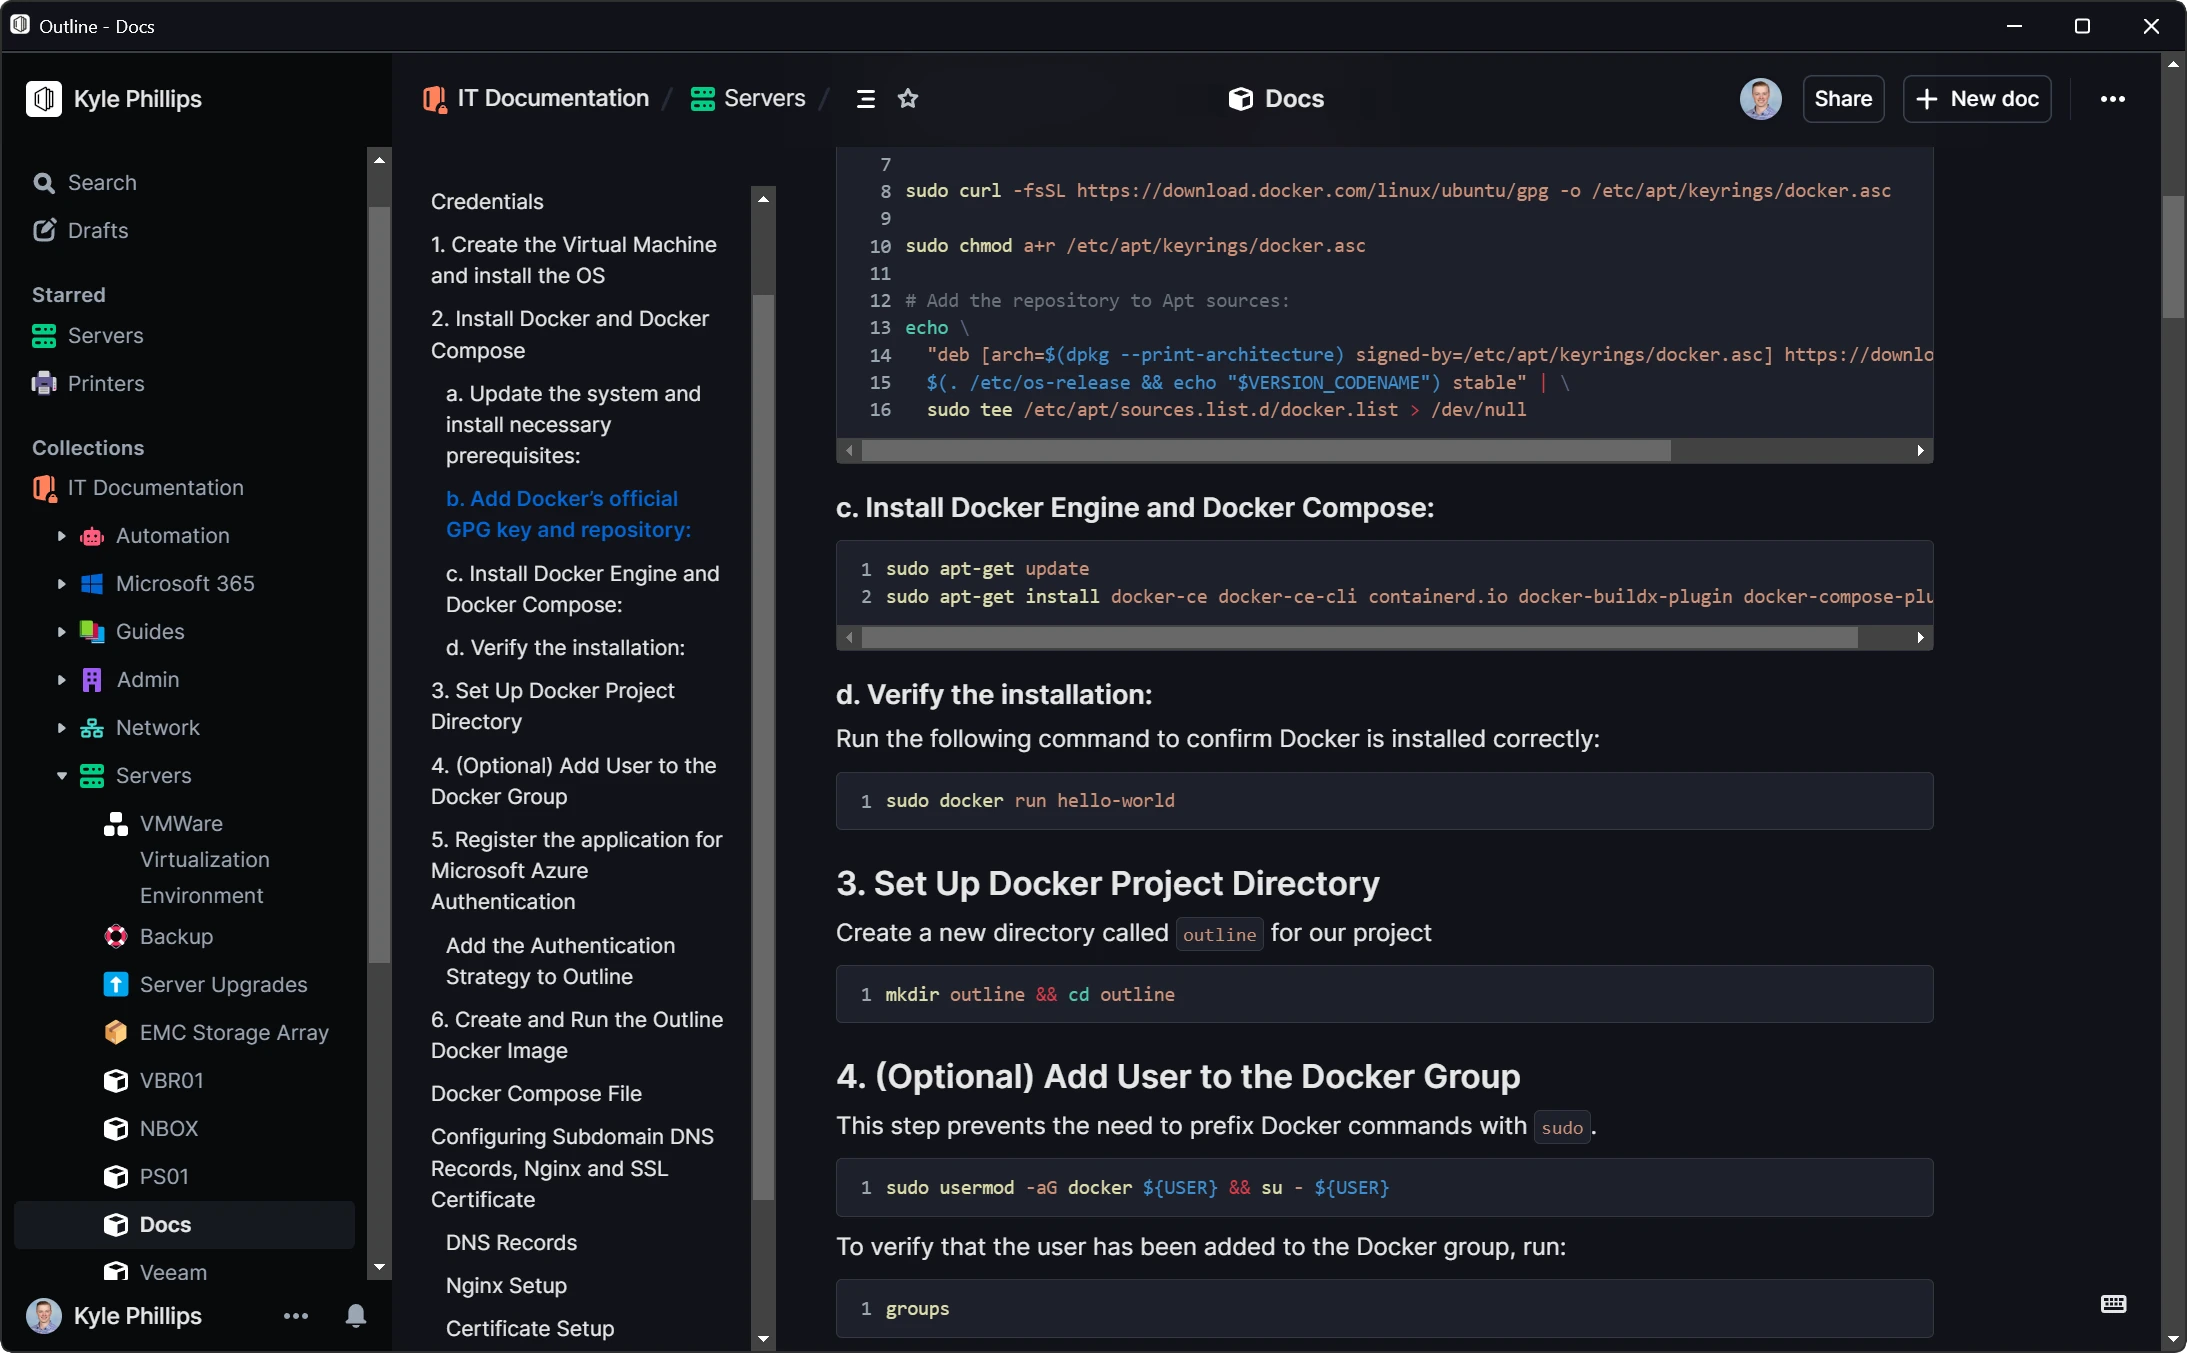Image resolution: width=2187 pixels, height=1353 pixels.
Task: Open Search from the sidebar
Action: click(x=101, y=182)
